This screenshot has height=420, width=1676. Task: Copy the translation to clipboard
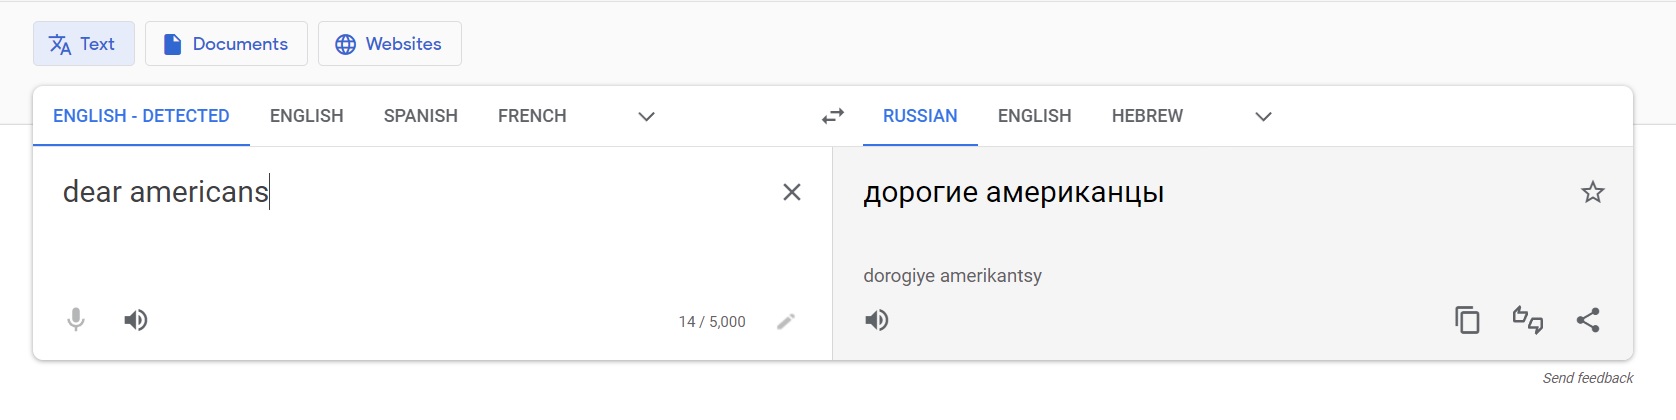click(x=1467, y=320)
